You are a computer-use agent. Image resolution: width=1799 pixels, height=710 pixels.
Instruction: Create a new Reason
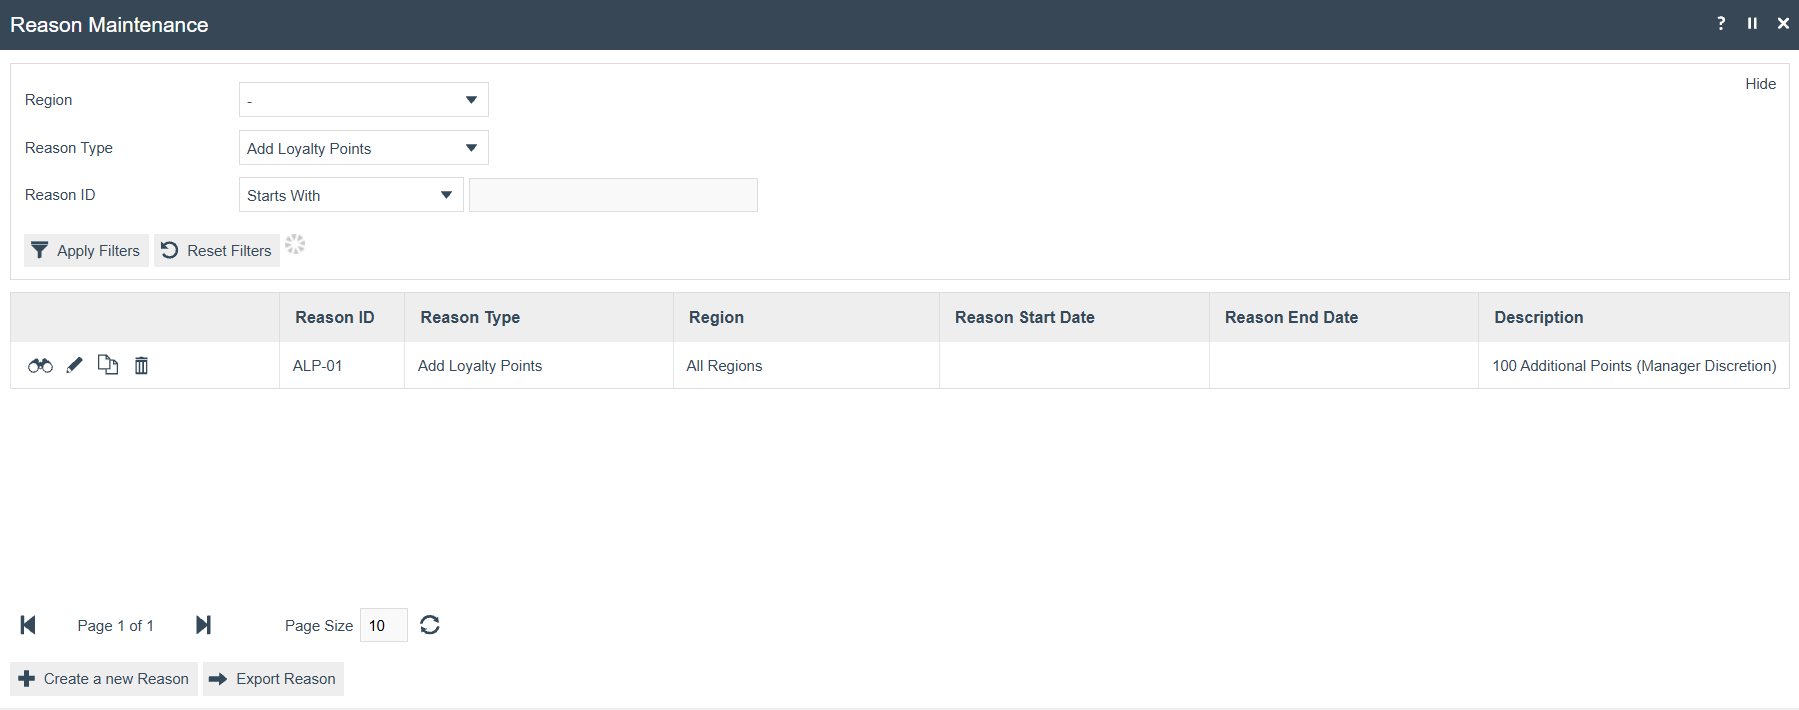point(104,679)
